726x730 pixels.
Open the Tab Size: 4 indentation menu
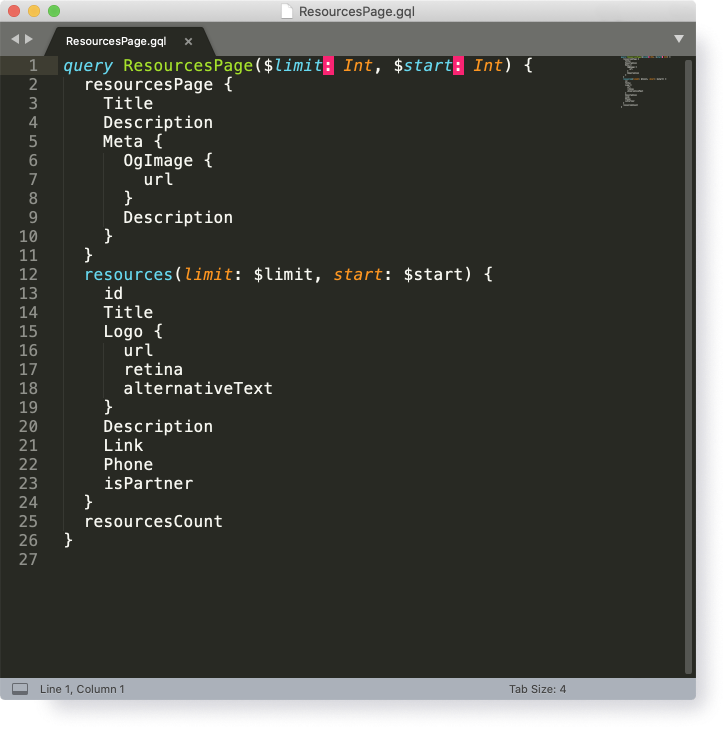click(x=537, y=689)
